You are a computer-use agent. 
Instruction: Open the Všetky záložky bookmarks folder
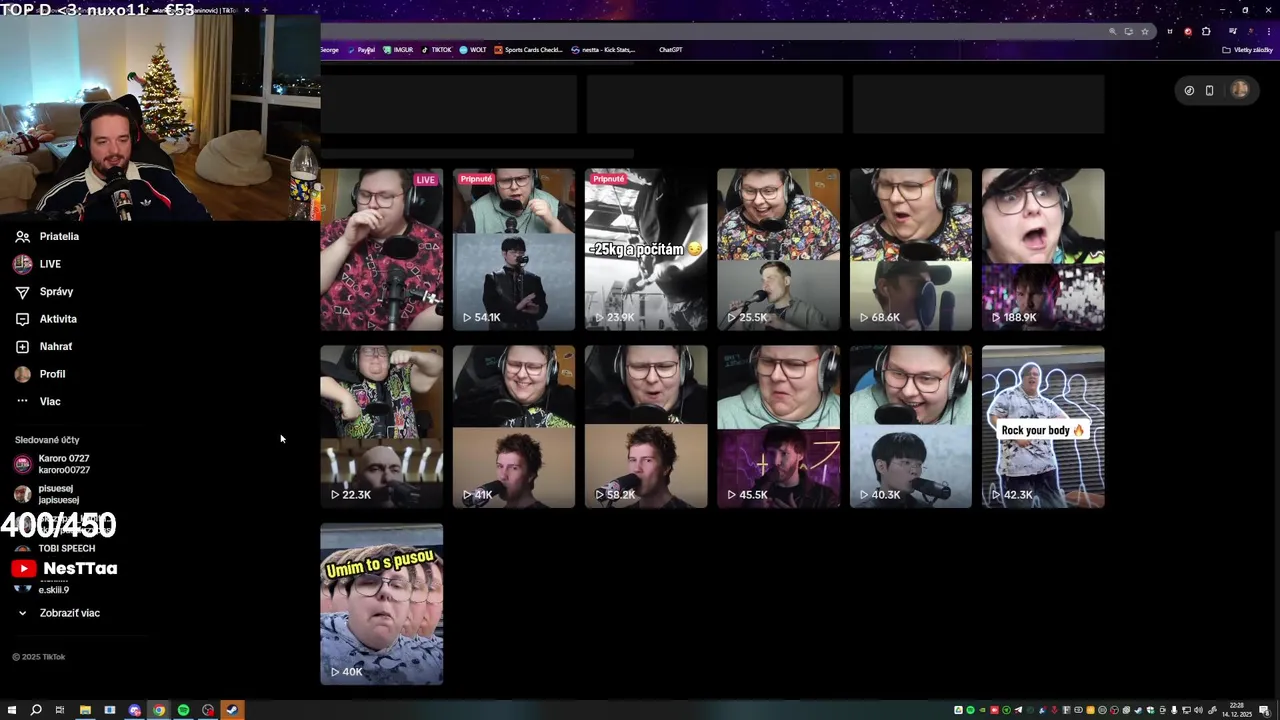[1248, 49]
